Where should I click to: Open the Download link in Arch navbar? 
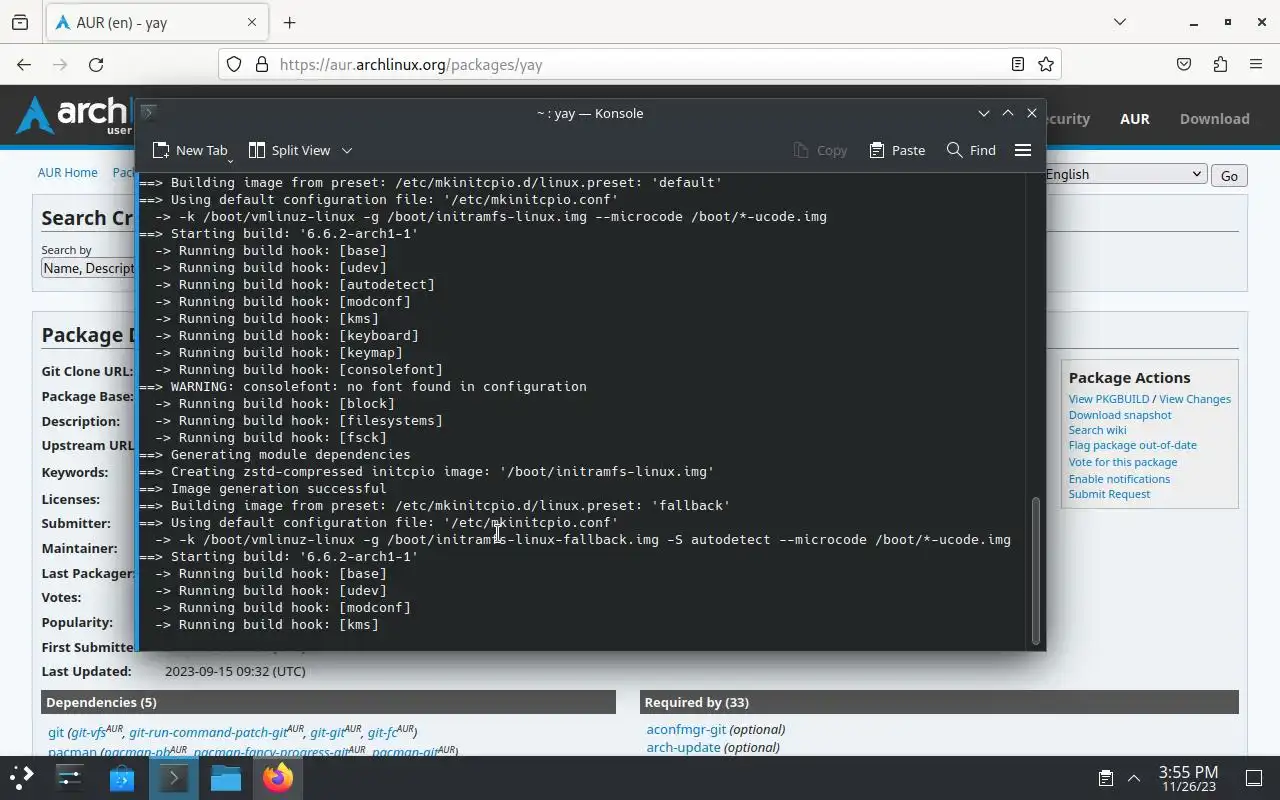(x=1214, y=118)
